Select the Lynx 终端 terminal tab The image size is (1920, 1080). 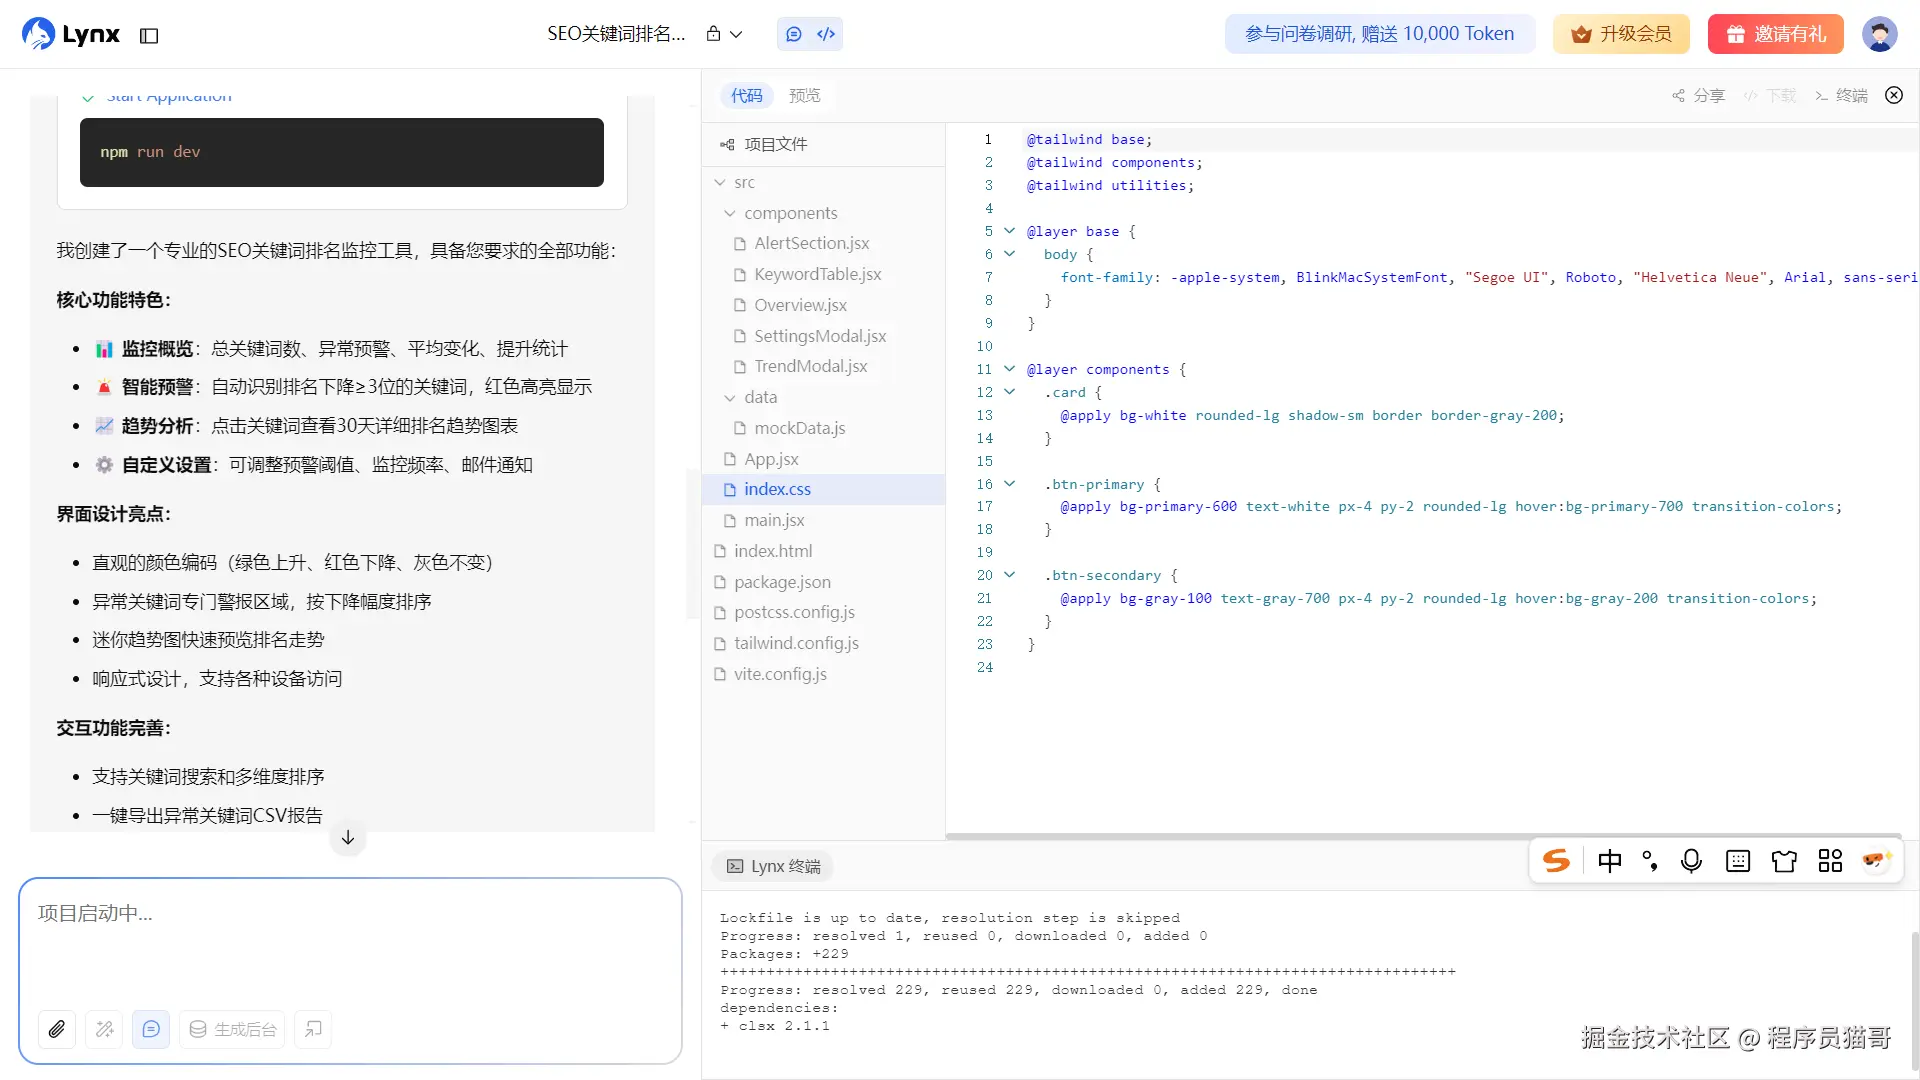pyautogui.click(x=774, y=867)
